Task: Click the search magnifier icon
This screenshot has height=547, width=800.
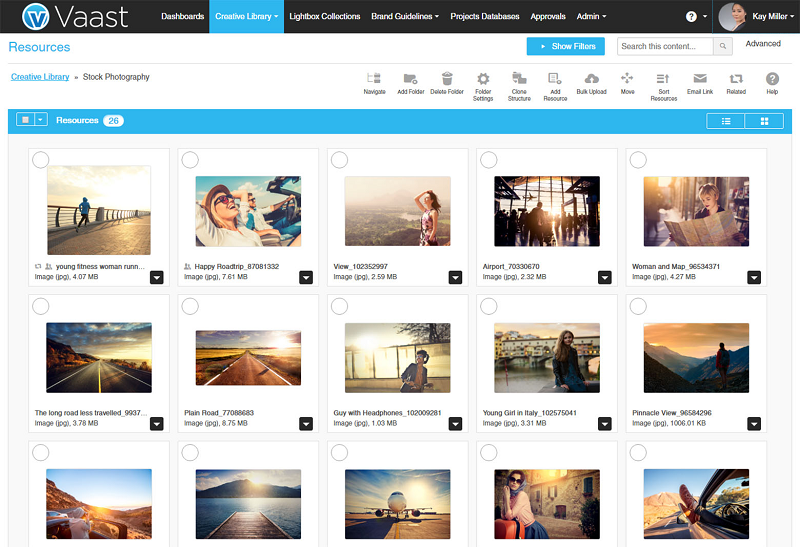Action: click(723, 46)
